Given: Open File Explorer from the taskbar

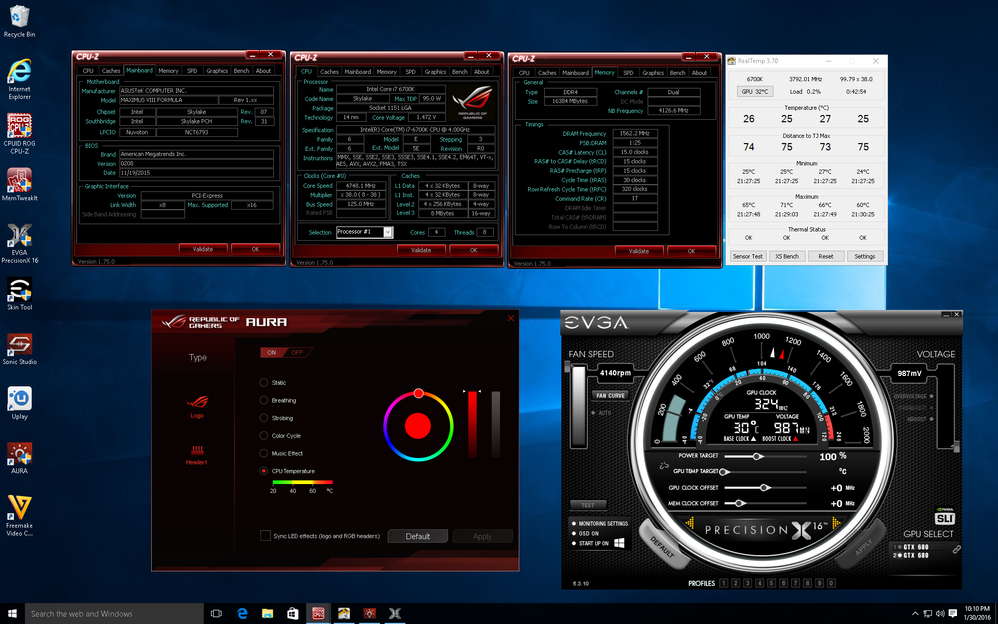Looking at the screenshot, I should tap(267, 614).
